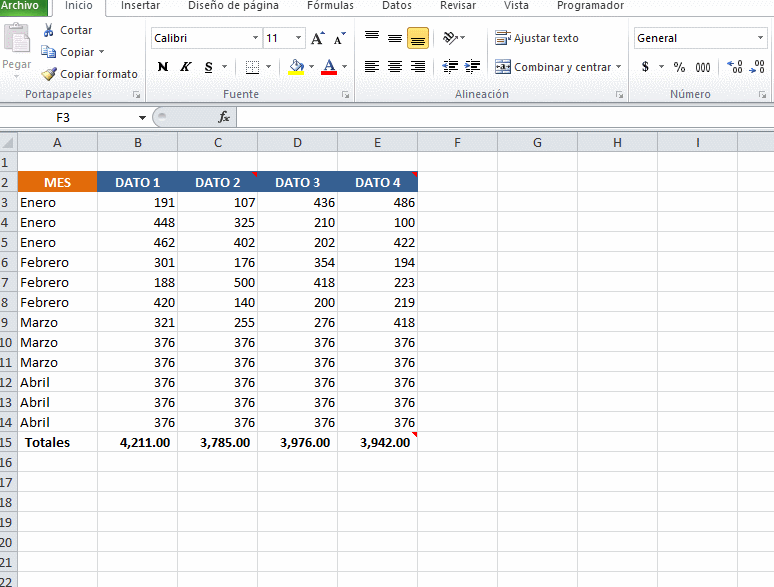This screenshot has width=774, height=587.
Task: Toggle underline S formatting
Action: point(208,67)
